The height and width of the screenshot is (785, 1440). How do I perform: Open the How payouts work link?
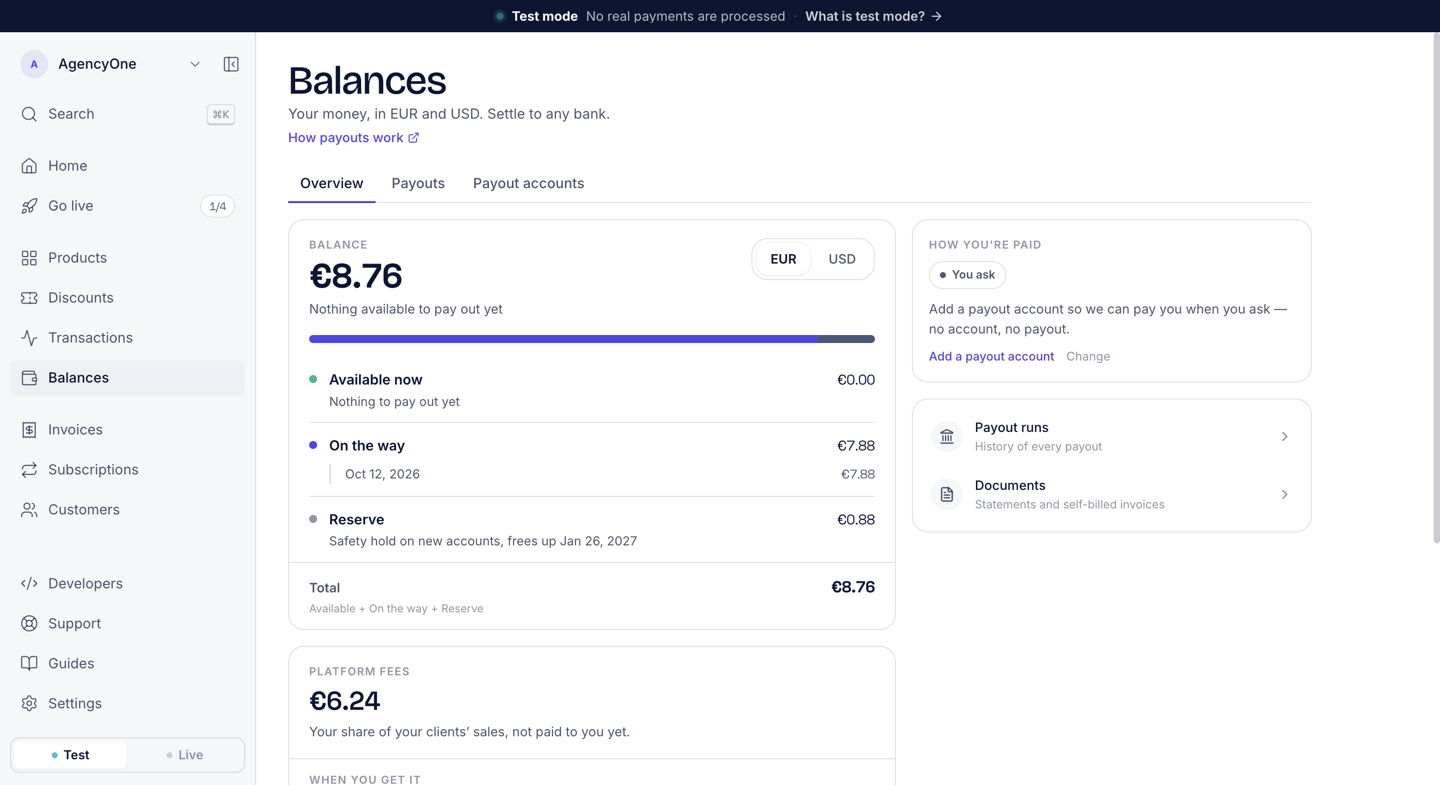[354, 138]
